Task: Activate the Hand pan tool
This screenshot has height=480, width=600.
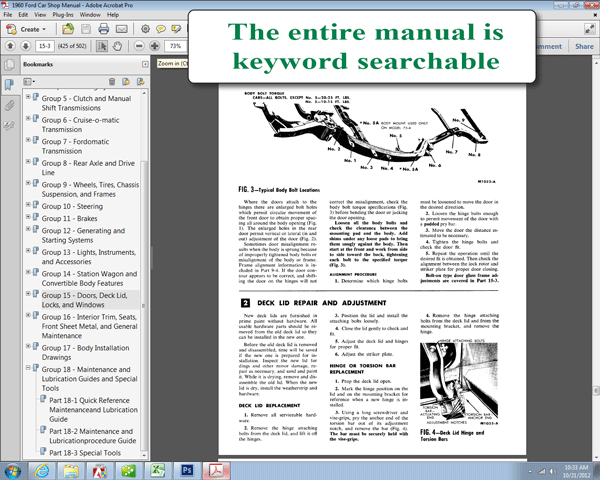Action: (117, 46)
